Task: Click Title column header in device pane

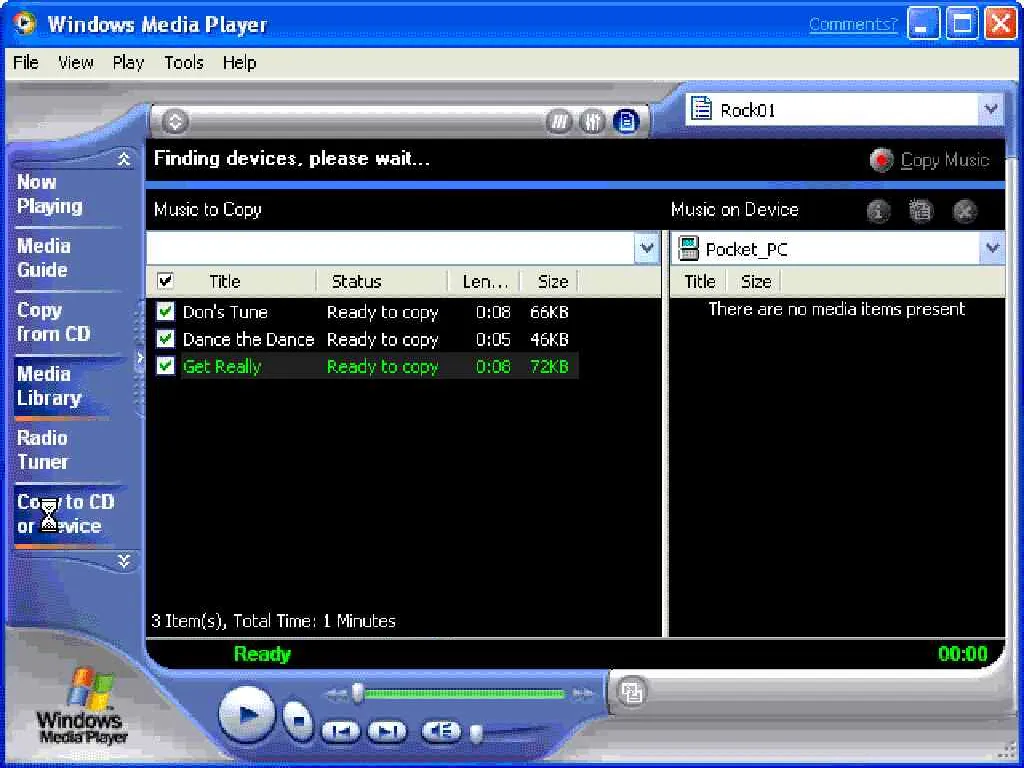Action: coord(699,281)
